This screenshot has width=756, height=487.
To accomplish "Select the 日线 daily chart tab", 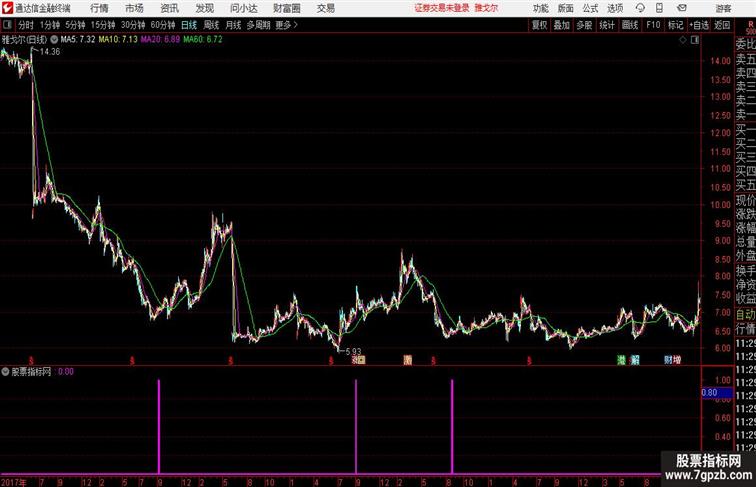I will (189, 25).
